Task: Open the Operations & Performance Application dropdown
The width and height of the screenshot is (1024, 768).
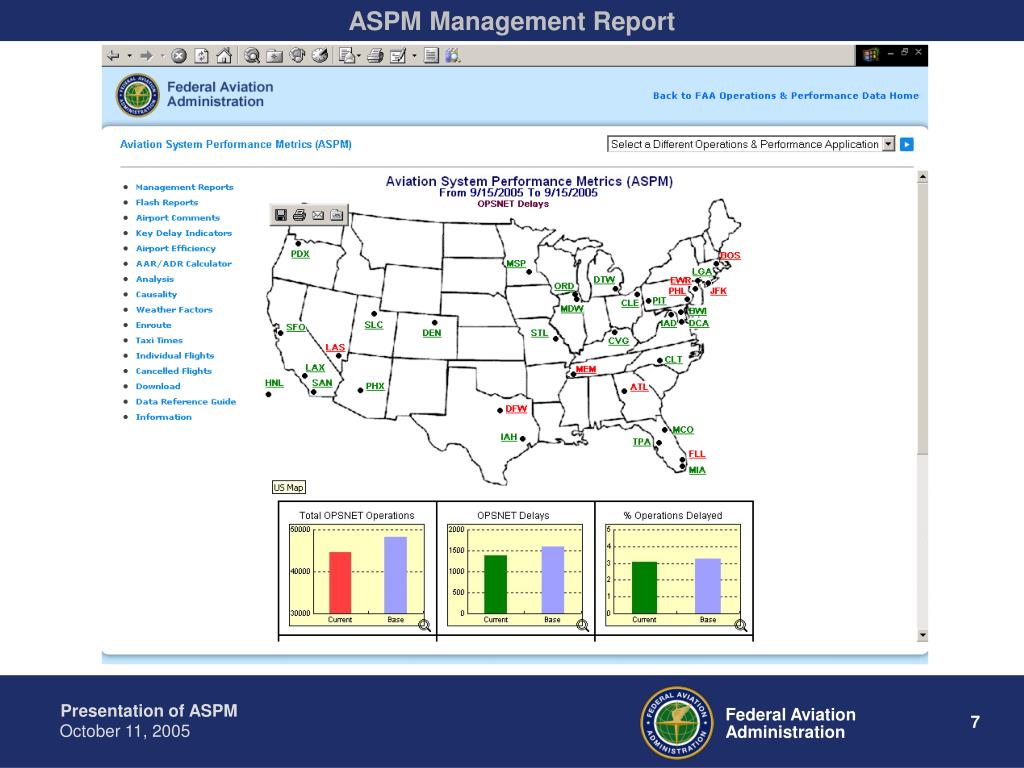Action: click(x=888, y=144)
